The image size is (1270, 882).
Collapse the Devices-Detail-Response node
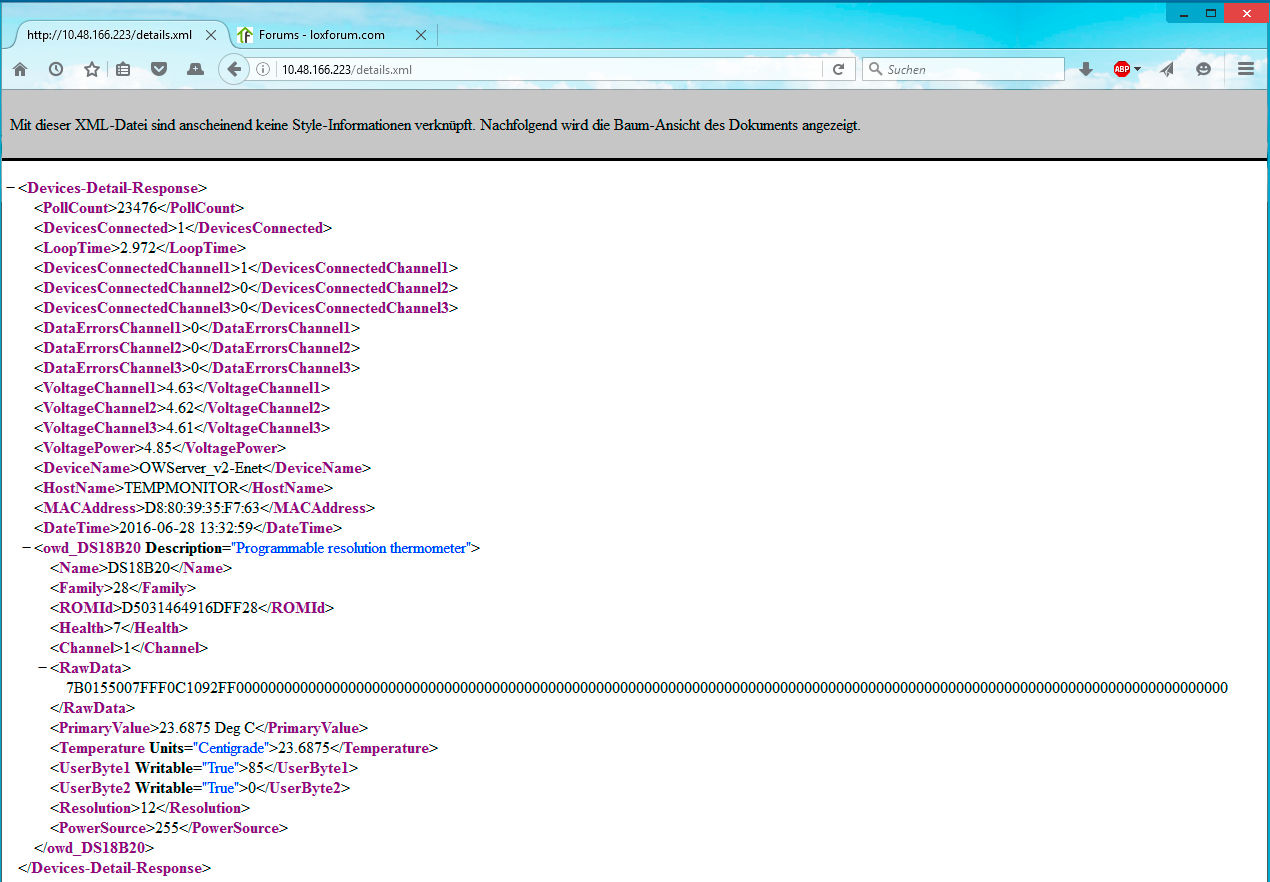coord(11,188)
